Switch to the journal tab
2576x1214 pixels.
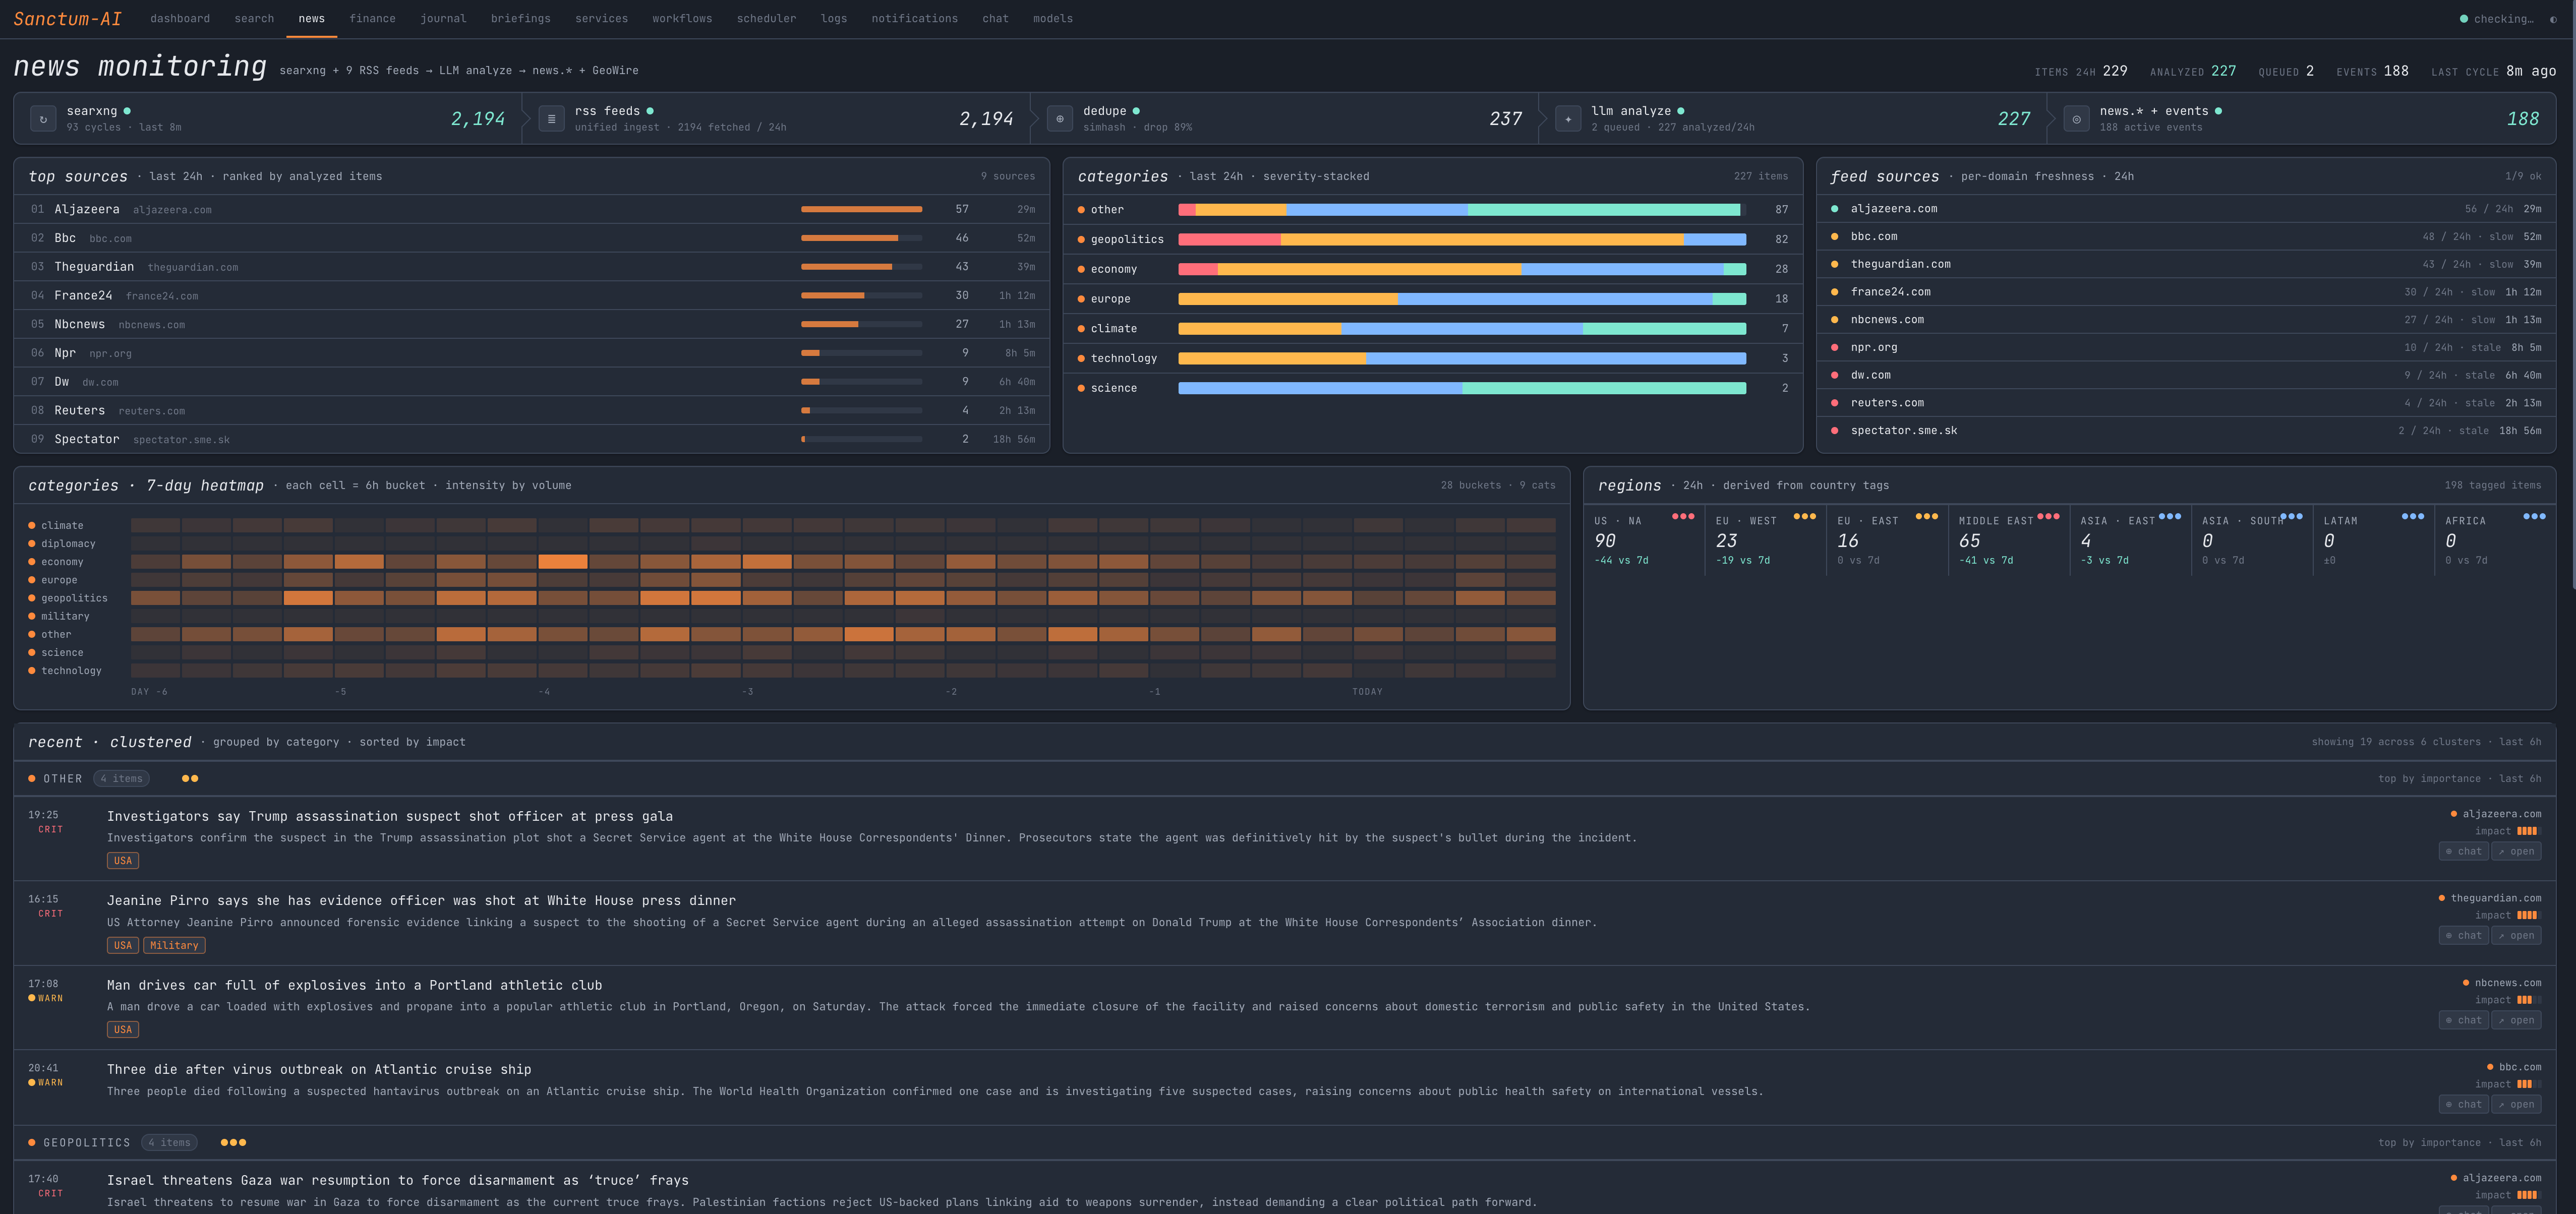(x=443, y=19)
